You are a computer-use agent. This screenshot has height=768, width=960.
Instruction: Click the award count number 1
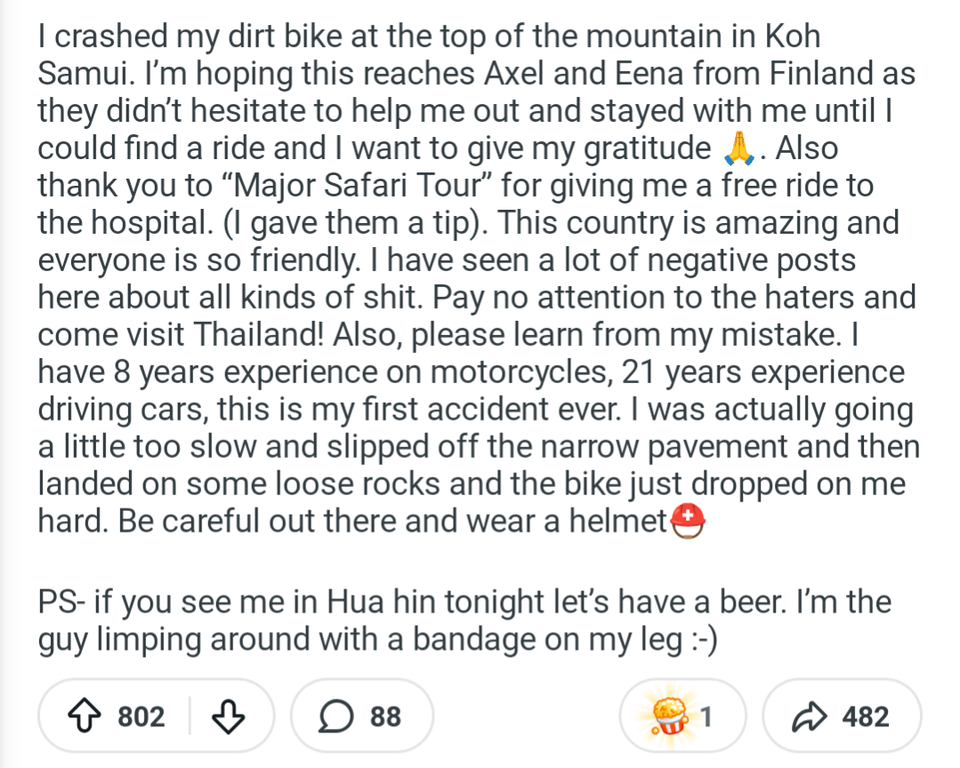coord(706,716)
